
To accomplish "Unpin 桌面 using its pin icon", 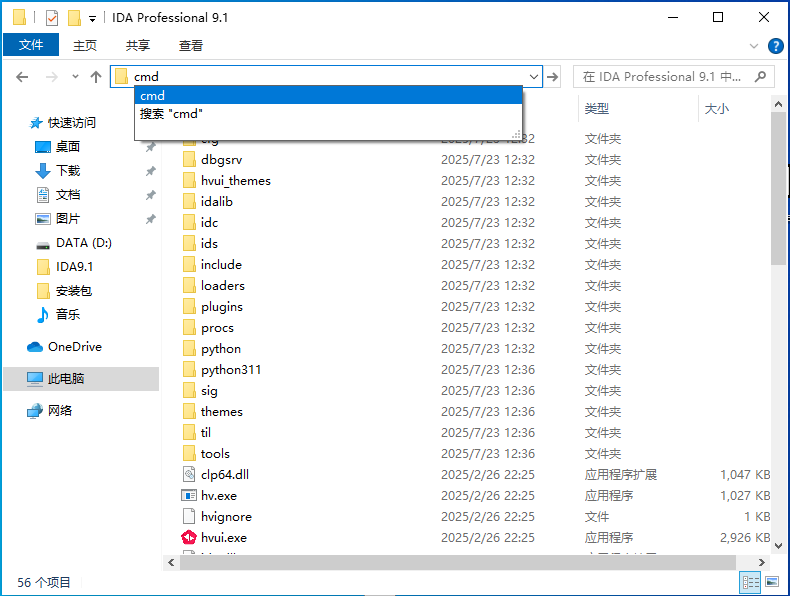I will click(150, 147).
